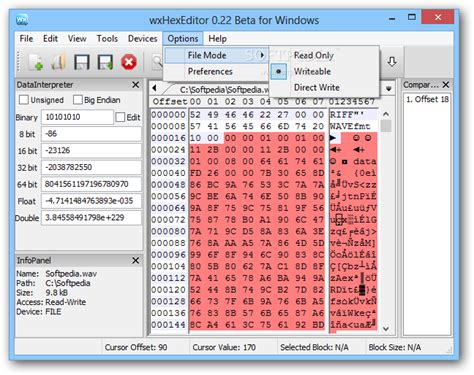The width and height of the screenshot is (474, 375).
Task: Click the 8 bit value field
Action: tap(91, 134)
